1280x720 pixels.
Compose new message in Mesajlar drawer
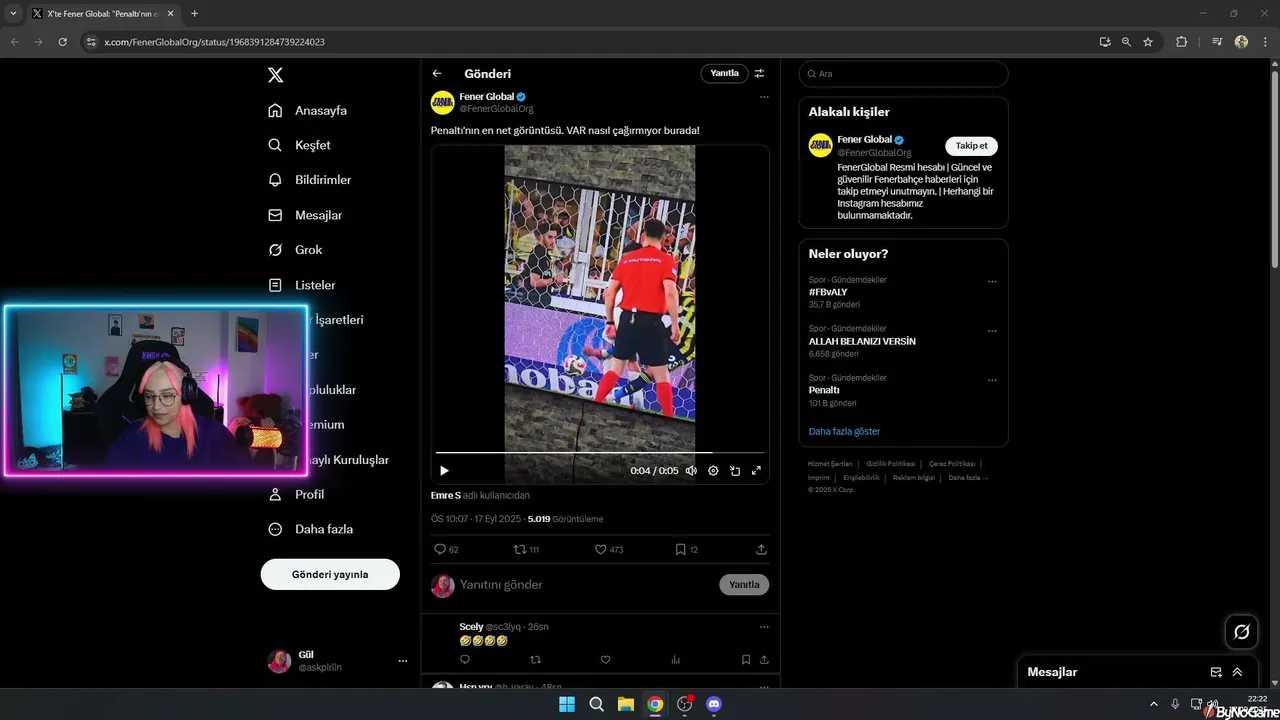pyautogui.click(x=1216, y=672)
